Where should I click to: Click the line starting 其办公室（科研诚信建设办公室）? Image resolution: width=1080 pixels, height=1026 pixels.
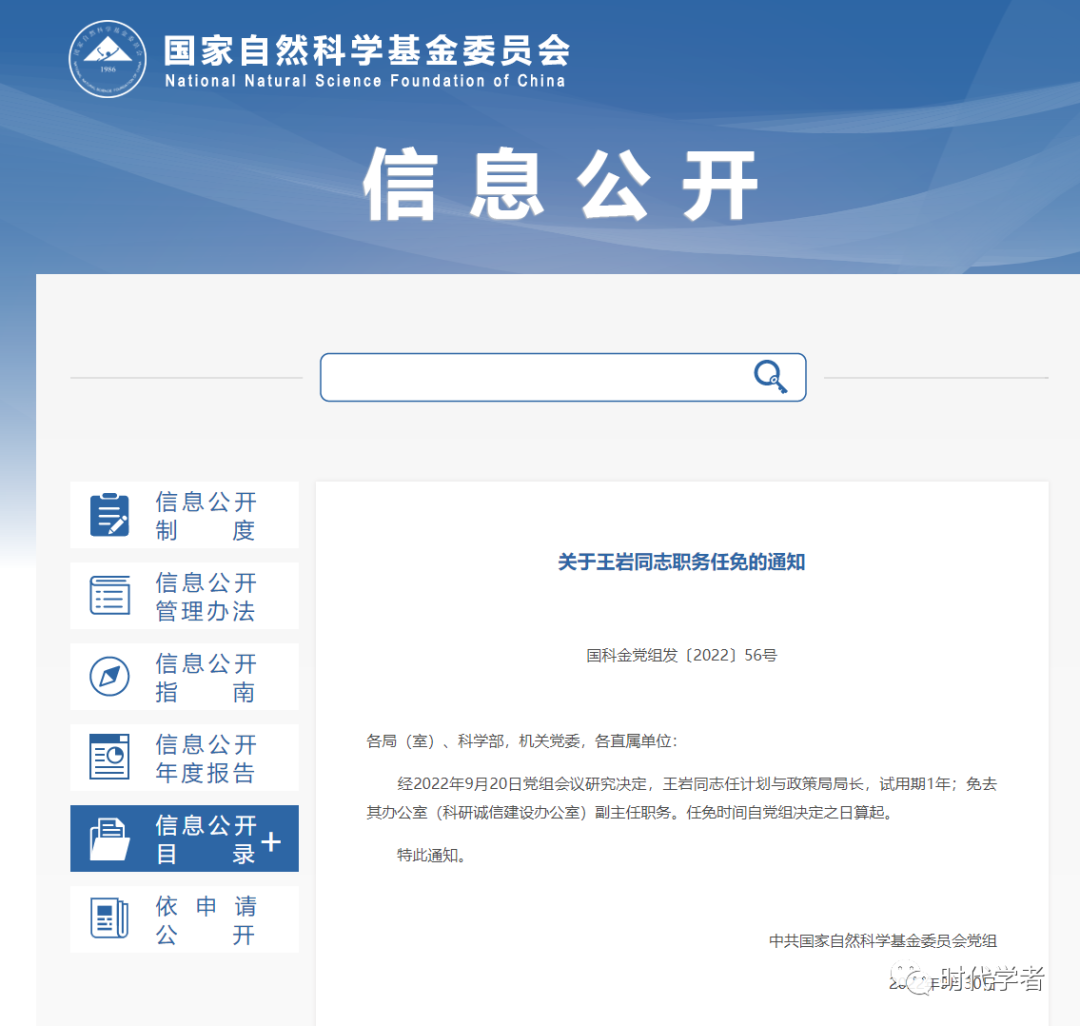pos(630,813)
